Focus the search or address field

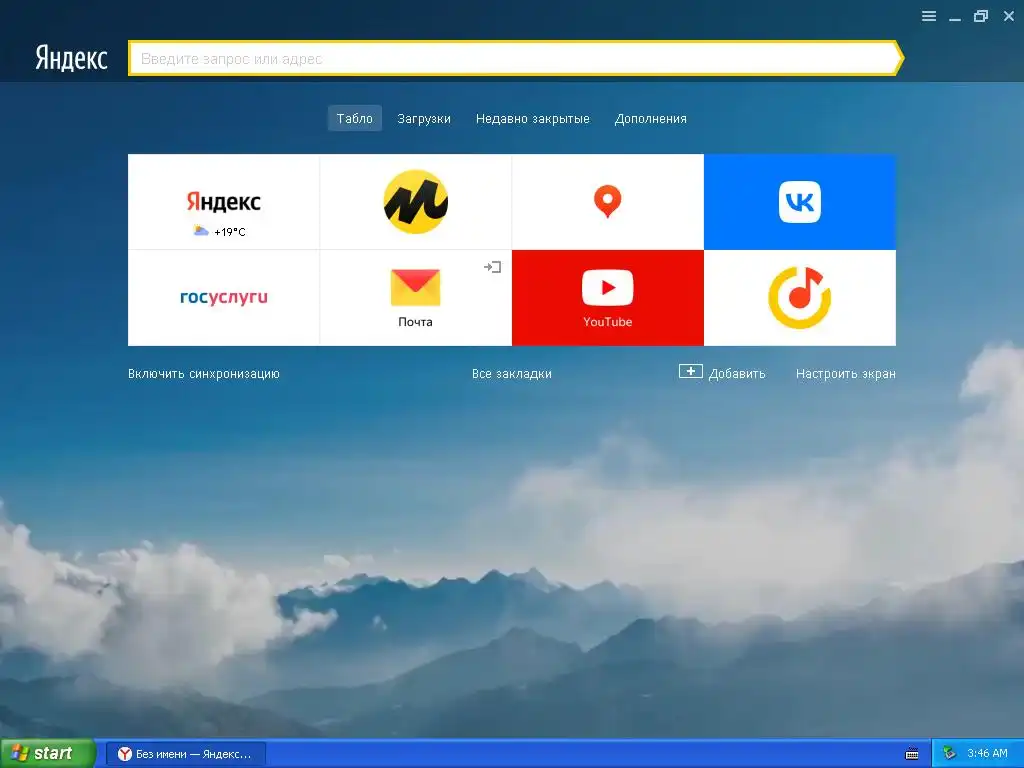[515, 59]
